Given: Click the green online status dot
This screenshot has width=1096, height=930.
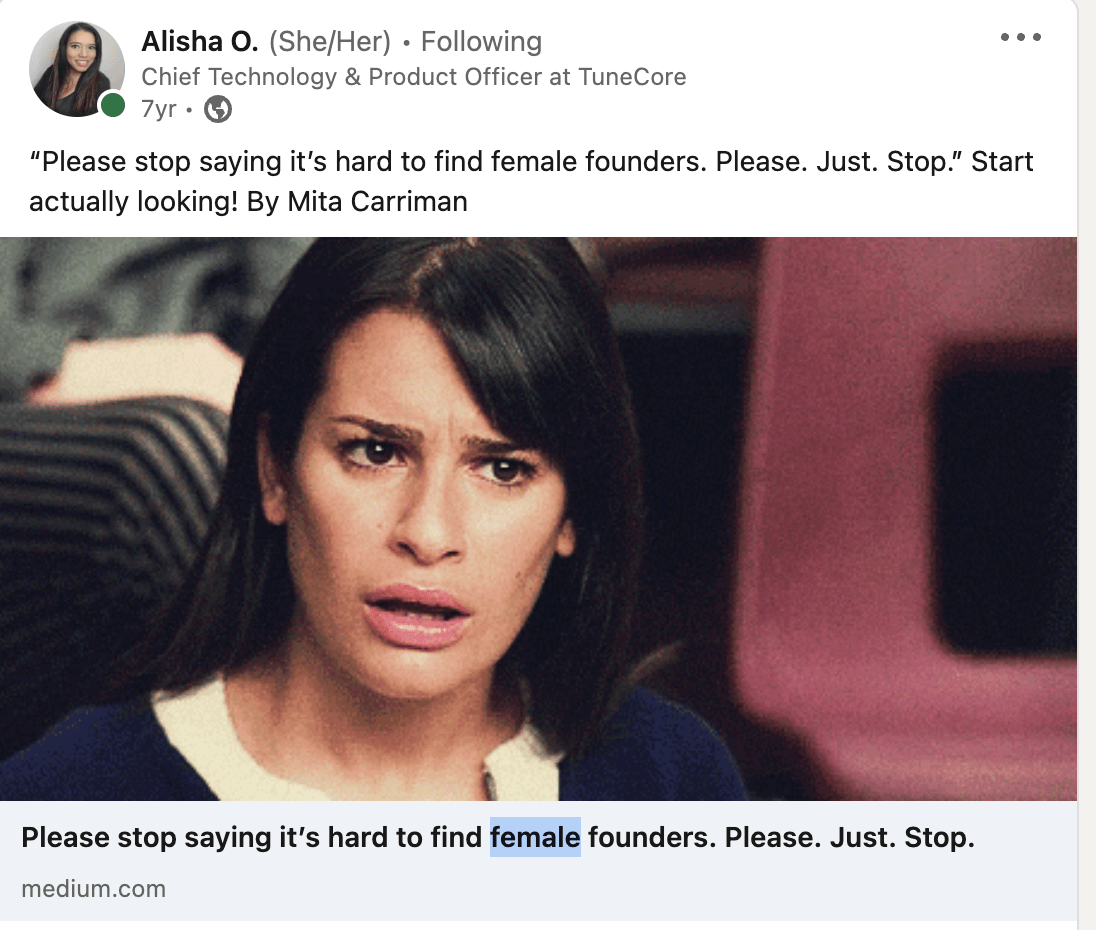Looking at the screenshot, I should (x=113, y=106).
